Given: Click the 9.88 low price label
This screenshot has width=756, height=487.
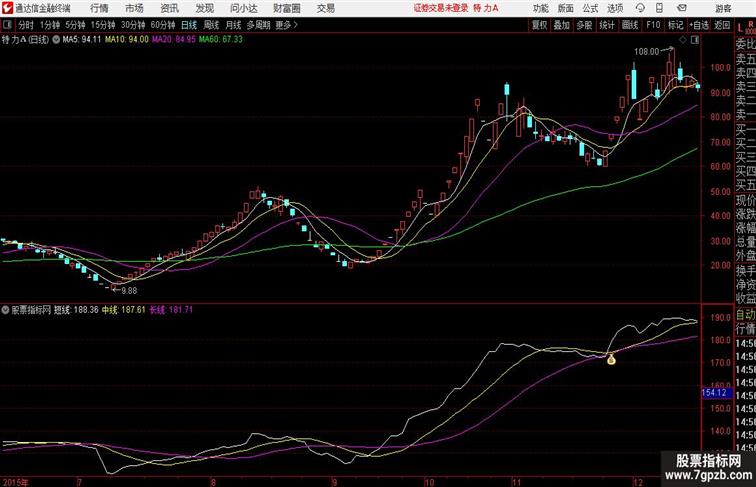Looking at the screenshot, I should 129,290.
